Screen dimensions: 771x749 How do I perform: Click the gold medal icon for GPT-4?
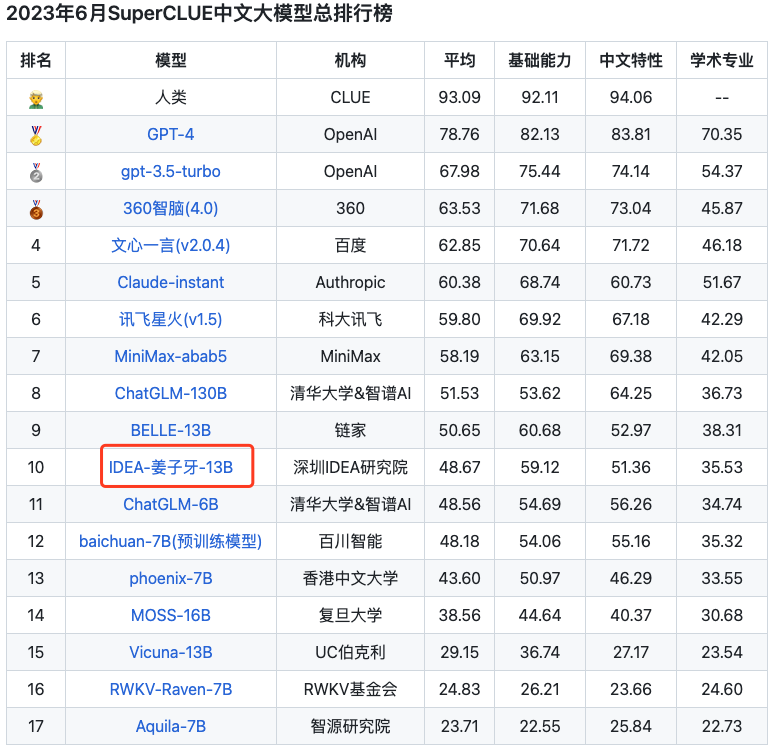36,135
